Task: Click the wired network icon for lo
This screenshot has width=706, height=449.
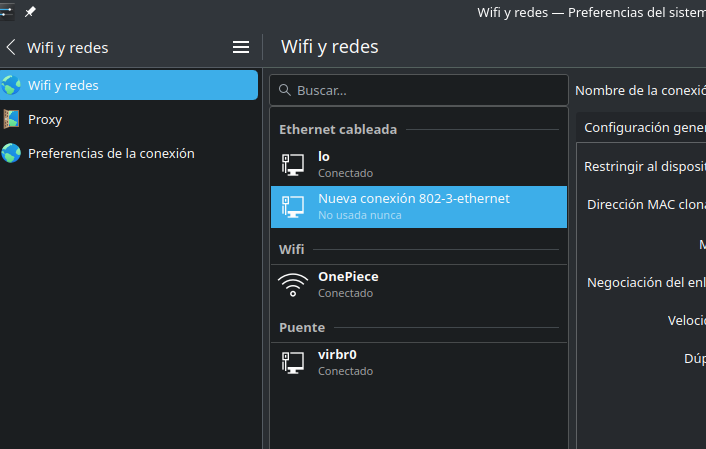Action: tap(293, 164)
